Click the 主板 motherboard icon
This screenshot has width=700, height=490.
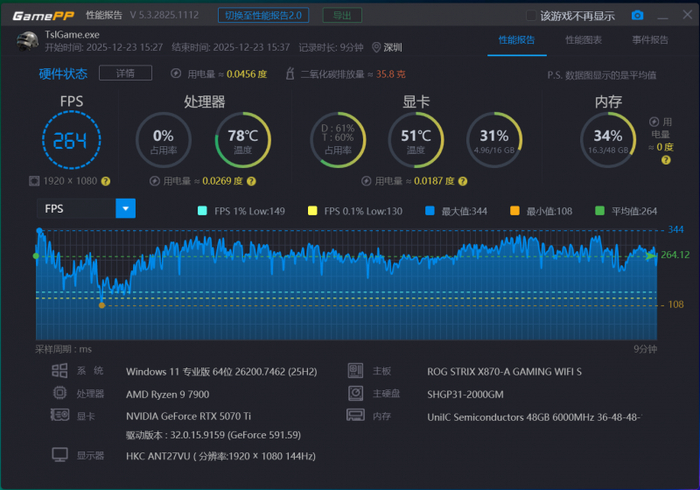356,370
